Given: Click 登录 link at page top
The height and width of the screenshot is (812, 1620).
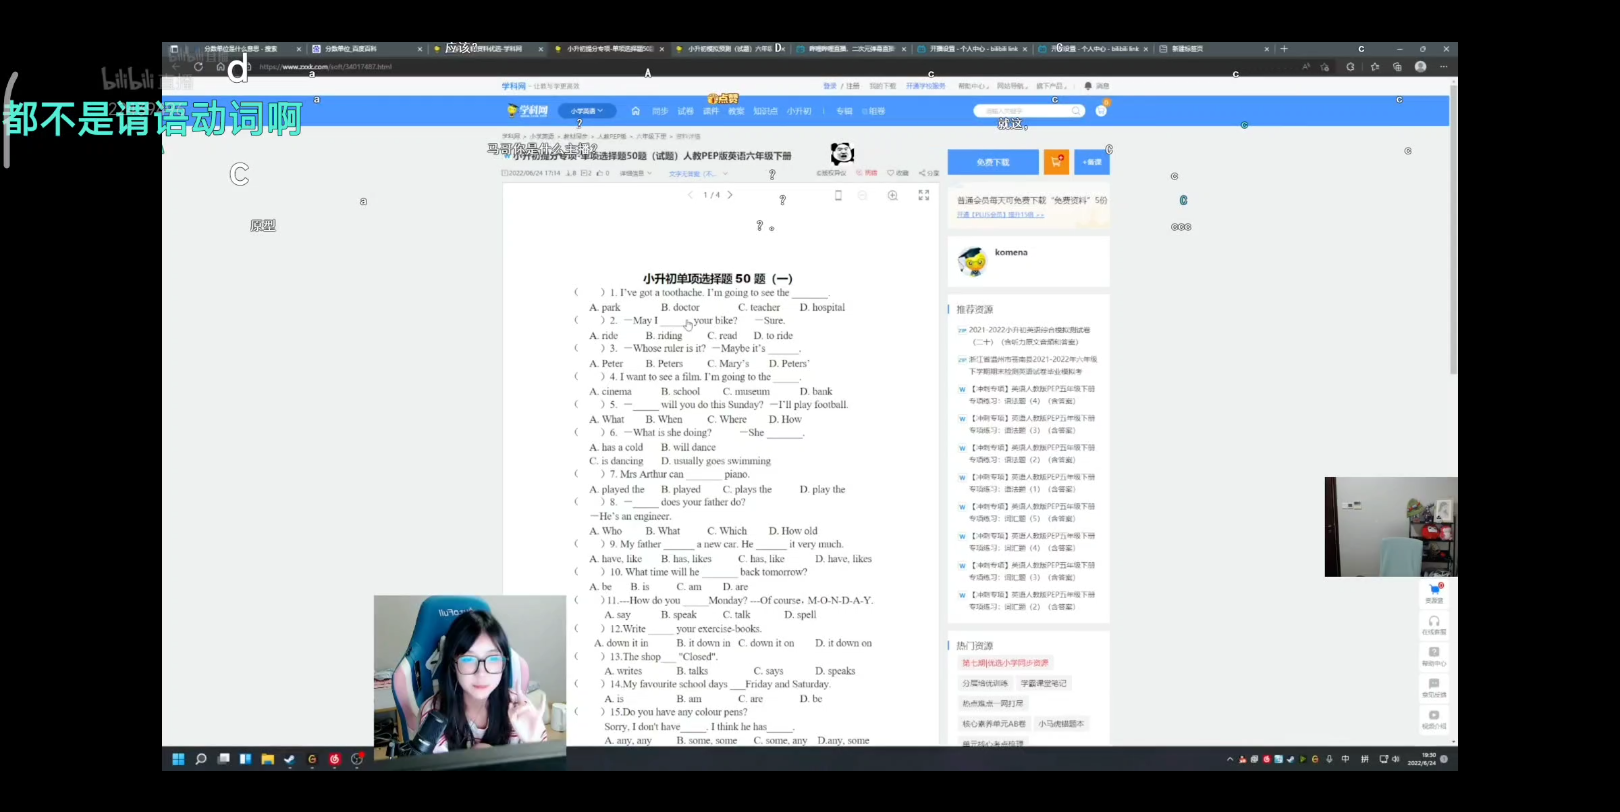Looking at the screenshot, I should (830, 86).
